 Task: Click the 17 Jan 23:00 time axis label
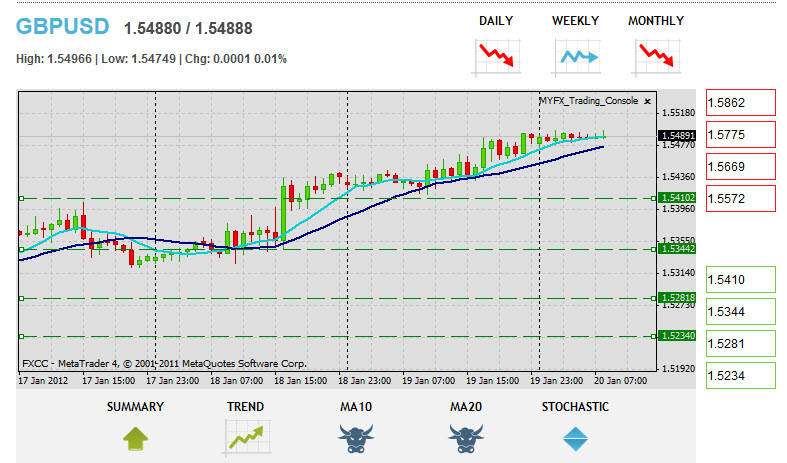(x=173, y=381)
